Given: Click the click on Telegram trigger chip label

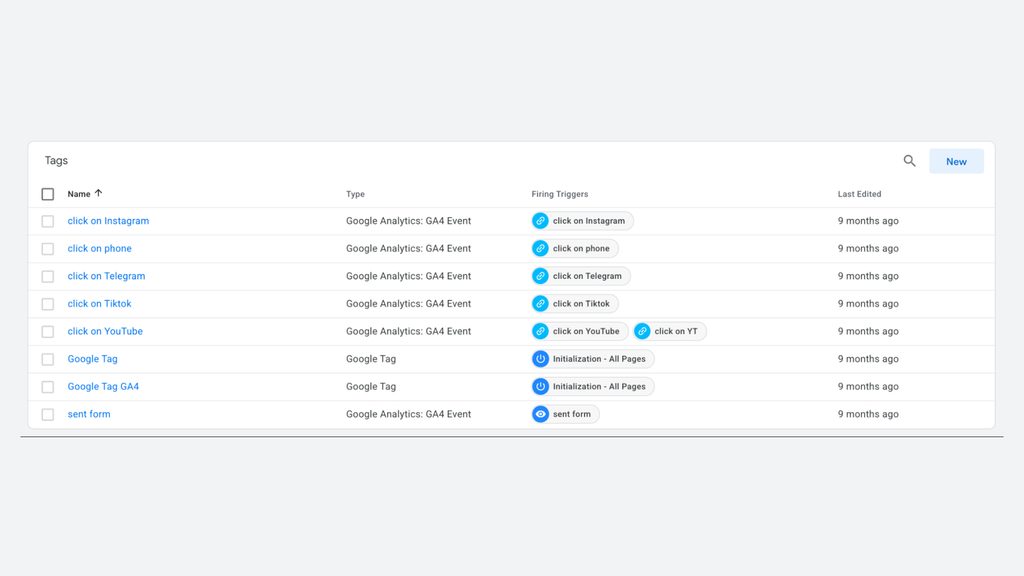Looking at the screenshot, I should point(587,276).
